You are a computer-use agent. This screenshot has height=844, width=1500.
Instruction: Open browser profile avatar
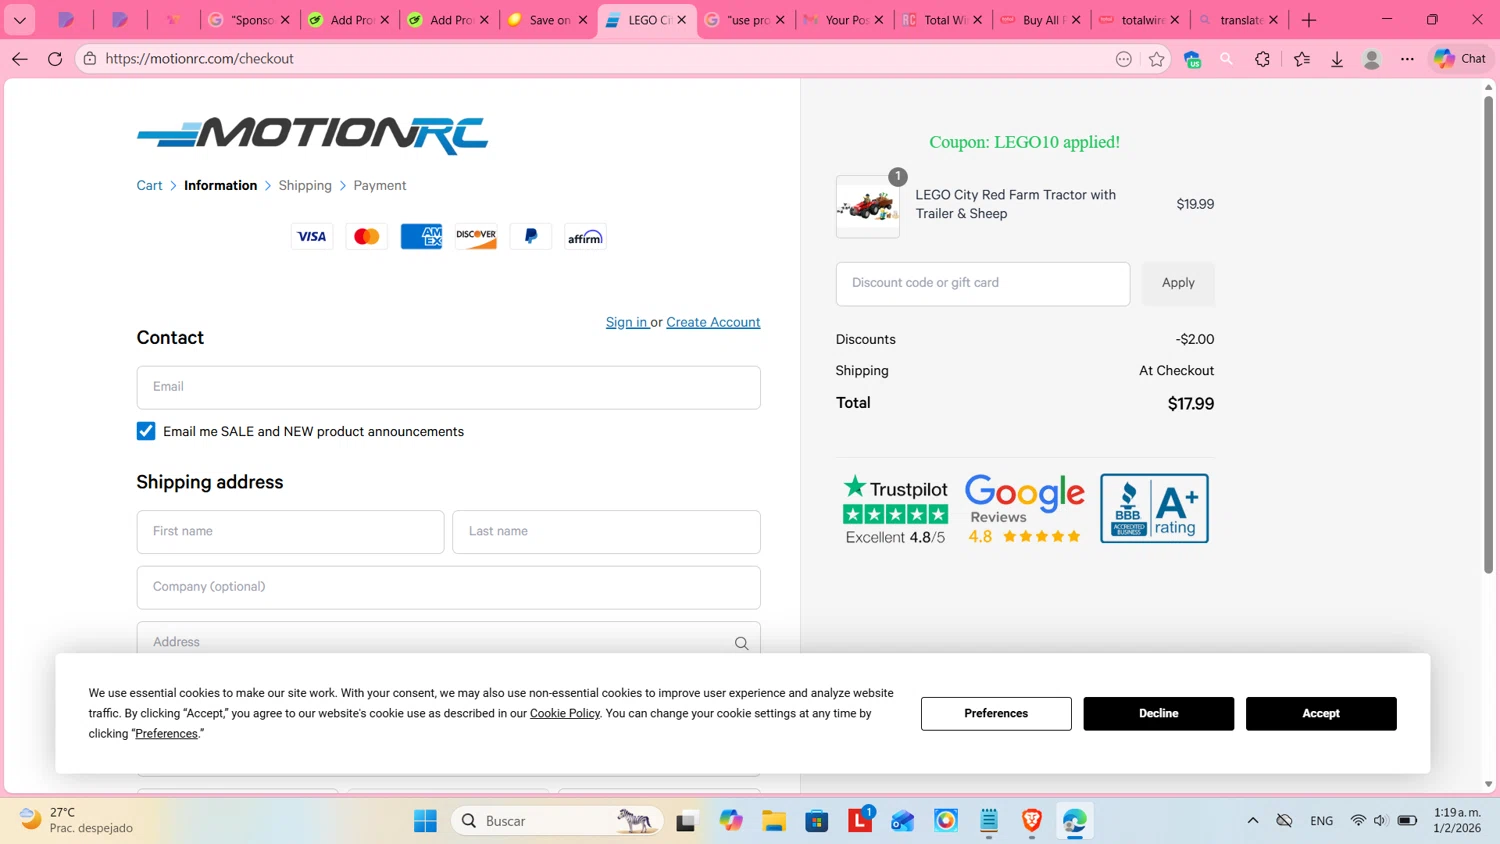click(x=1372, y=59)
